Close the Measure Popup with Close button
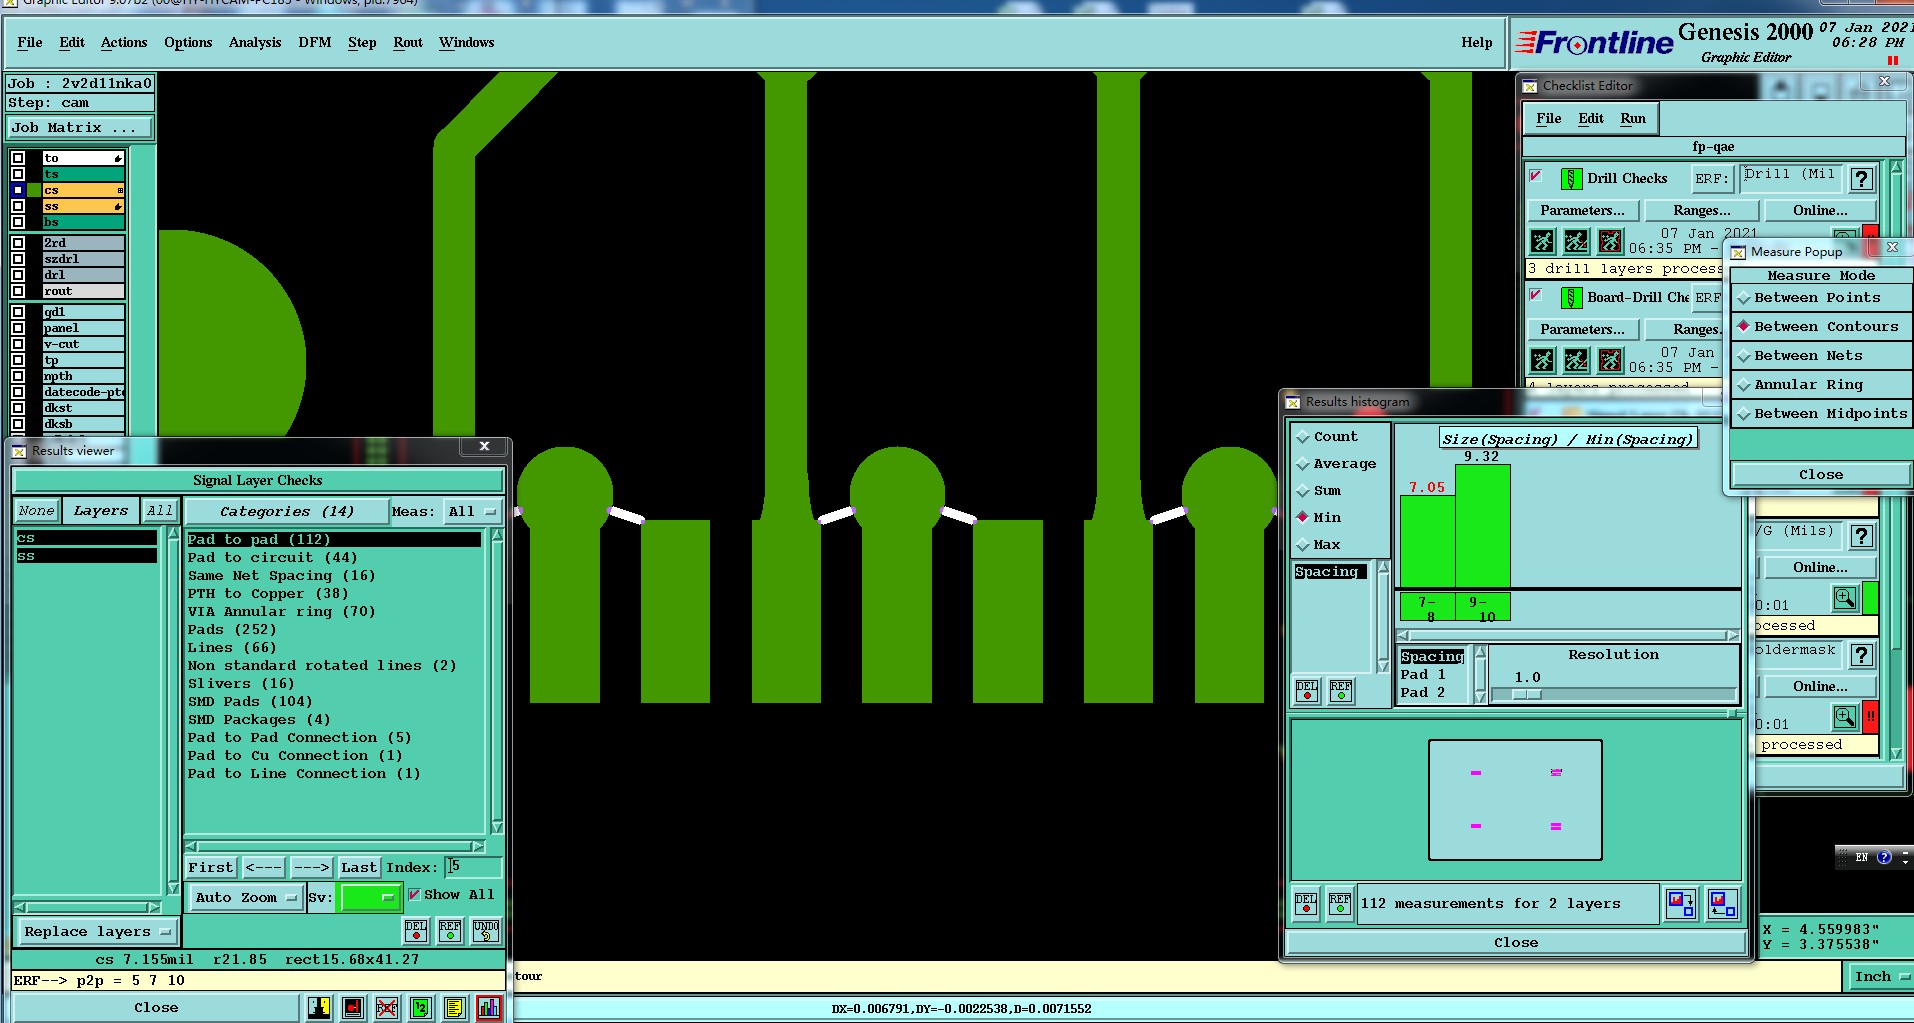This screenshot has height=1023, width=1914. click(1820, 475)
